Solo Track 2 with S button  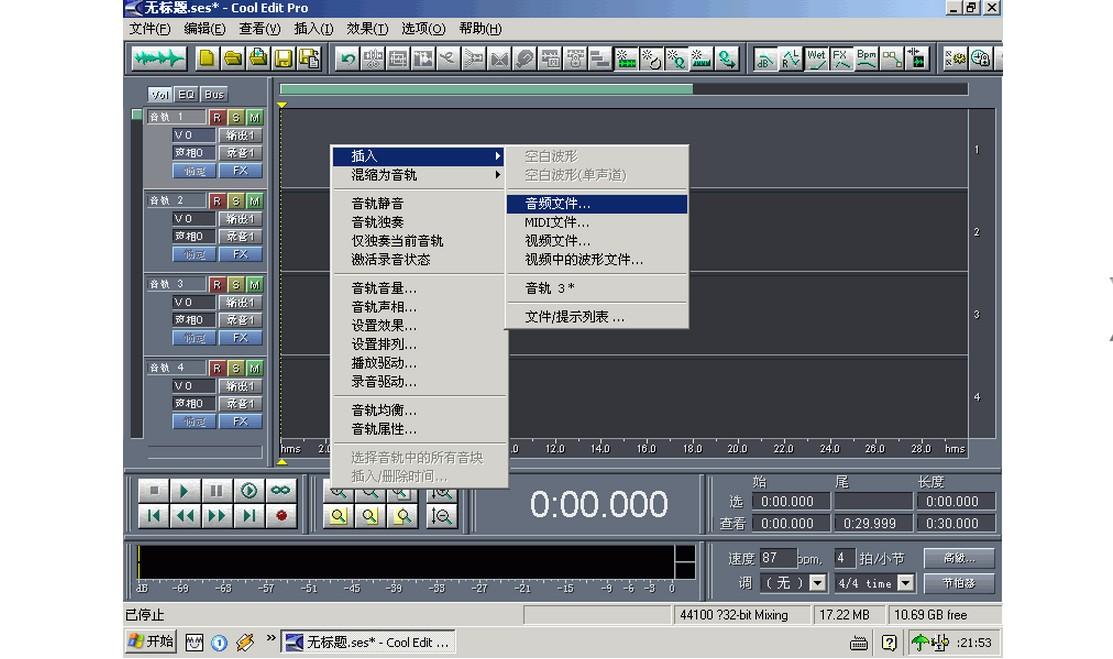point(236,201)
